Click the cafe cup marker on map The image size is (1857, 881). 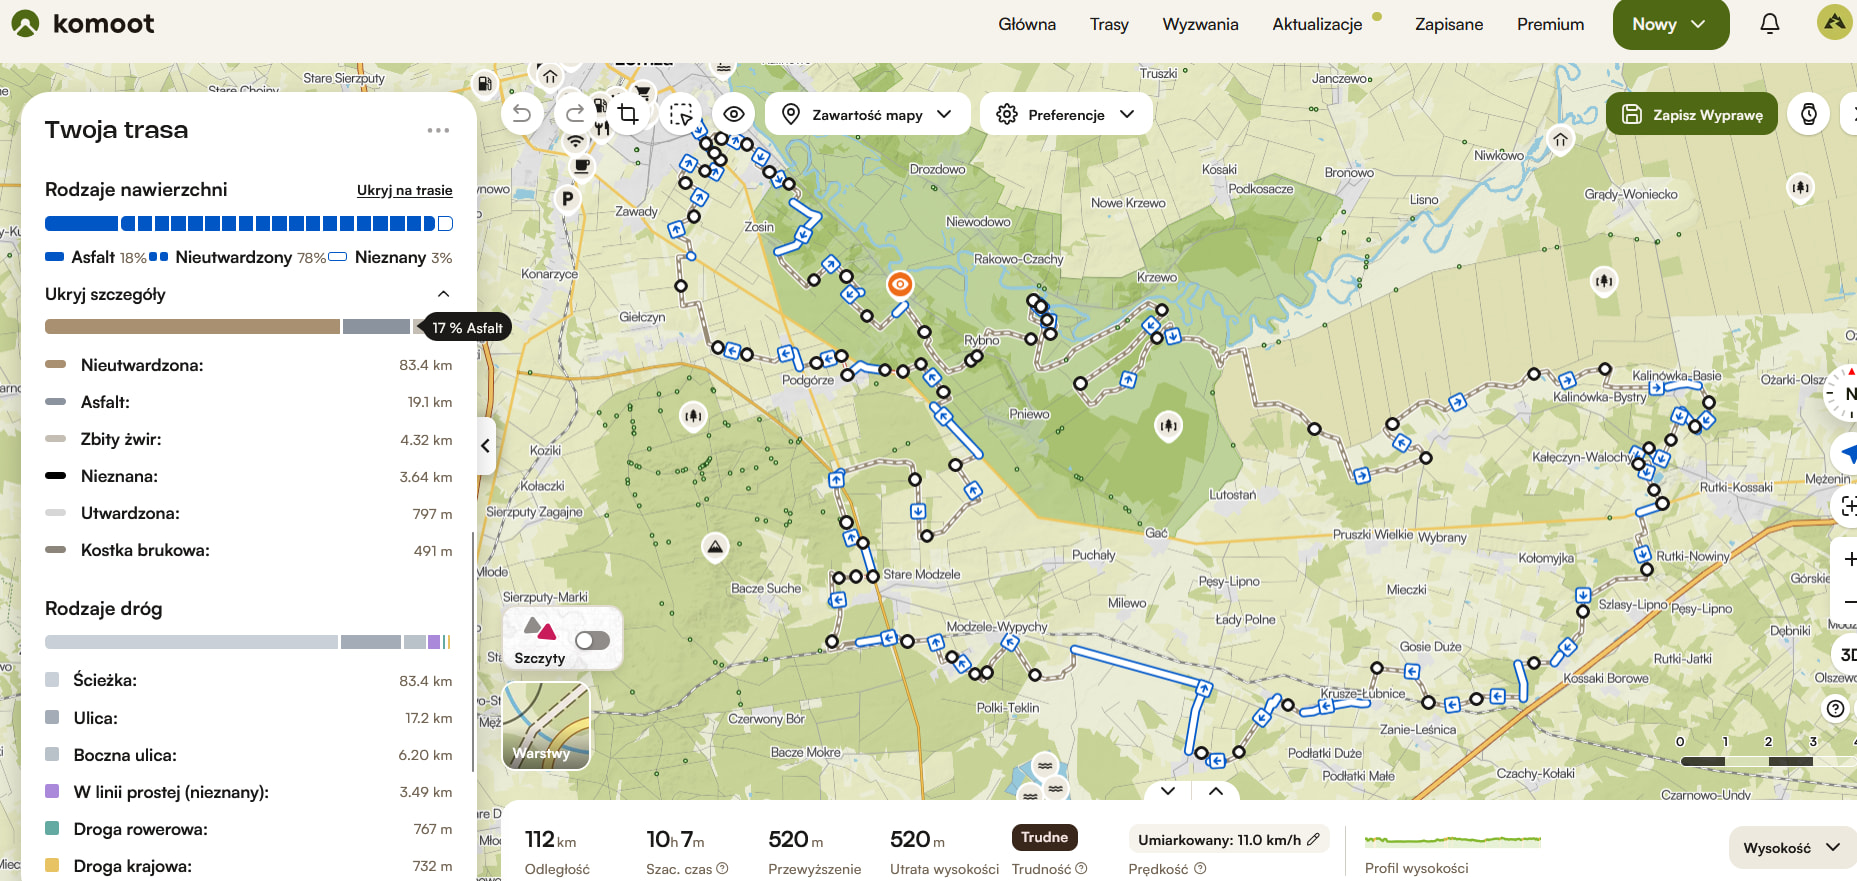click(x=581, y=165)
